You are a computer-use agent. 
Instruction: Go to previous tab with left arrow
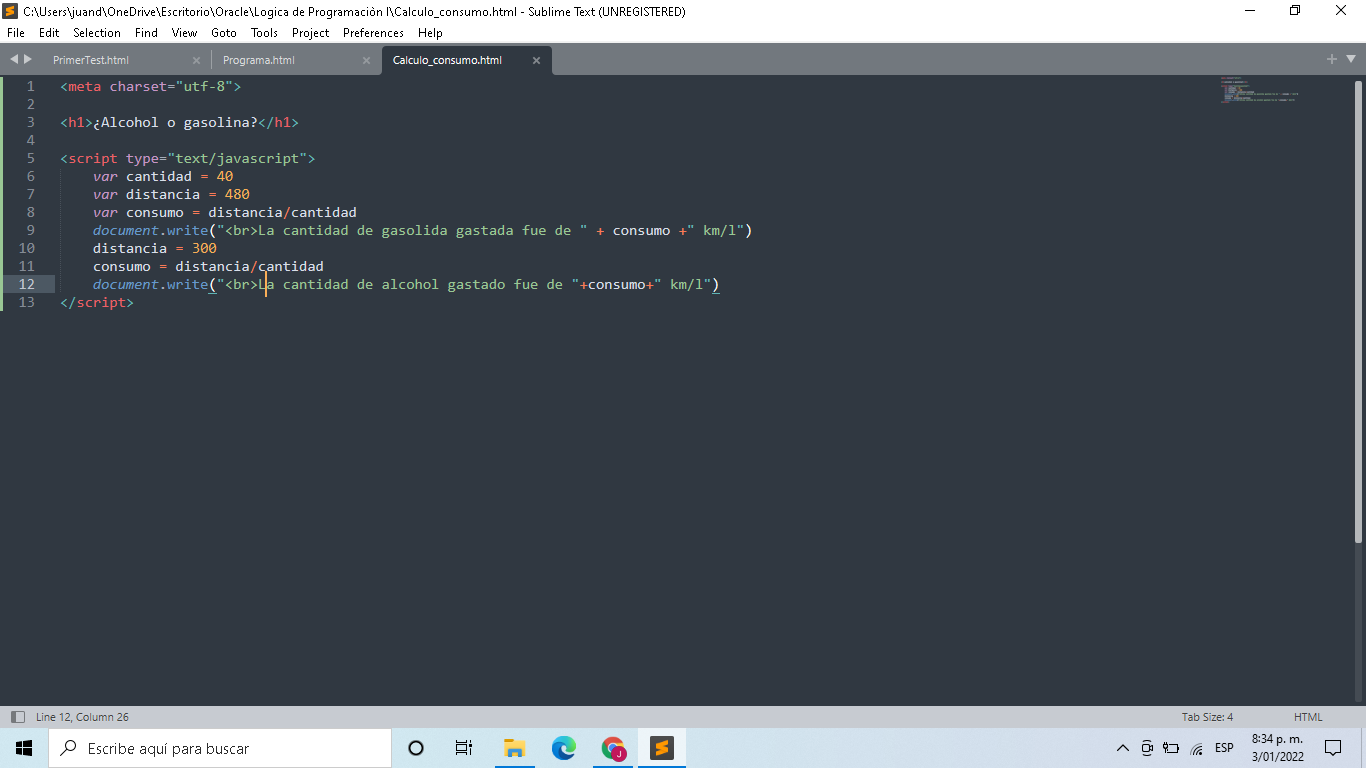point(14,60)
